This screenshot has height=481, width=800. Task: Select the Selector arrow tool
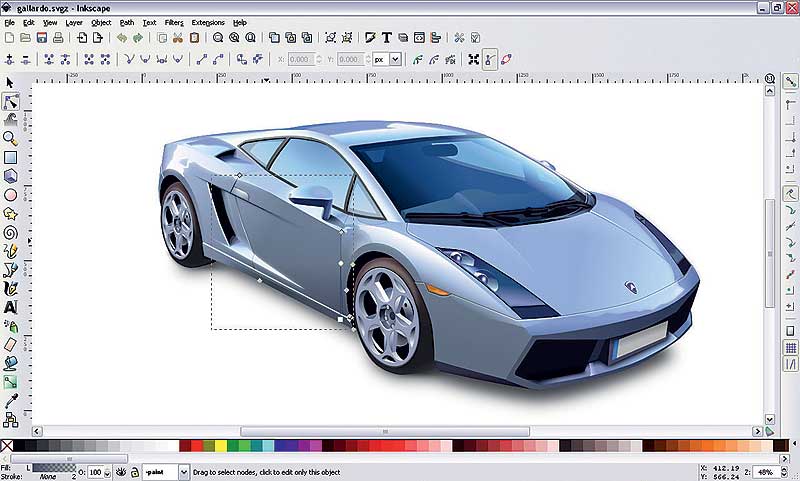coord(10,82)
